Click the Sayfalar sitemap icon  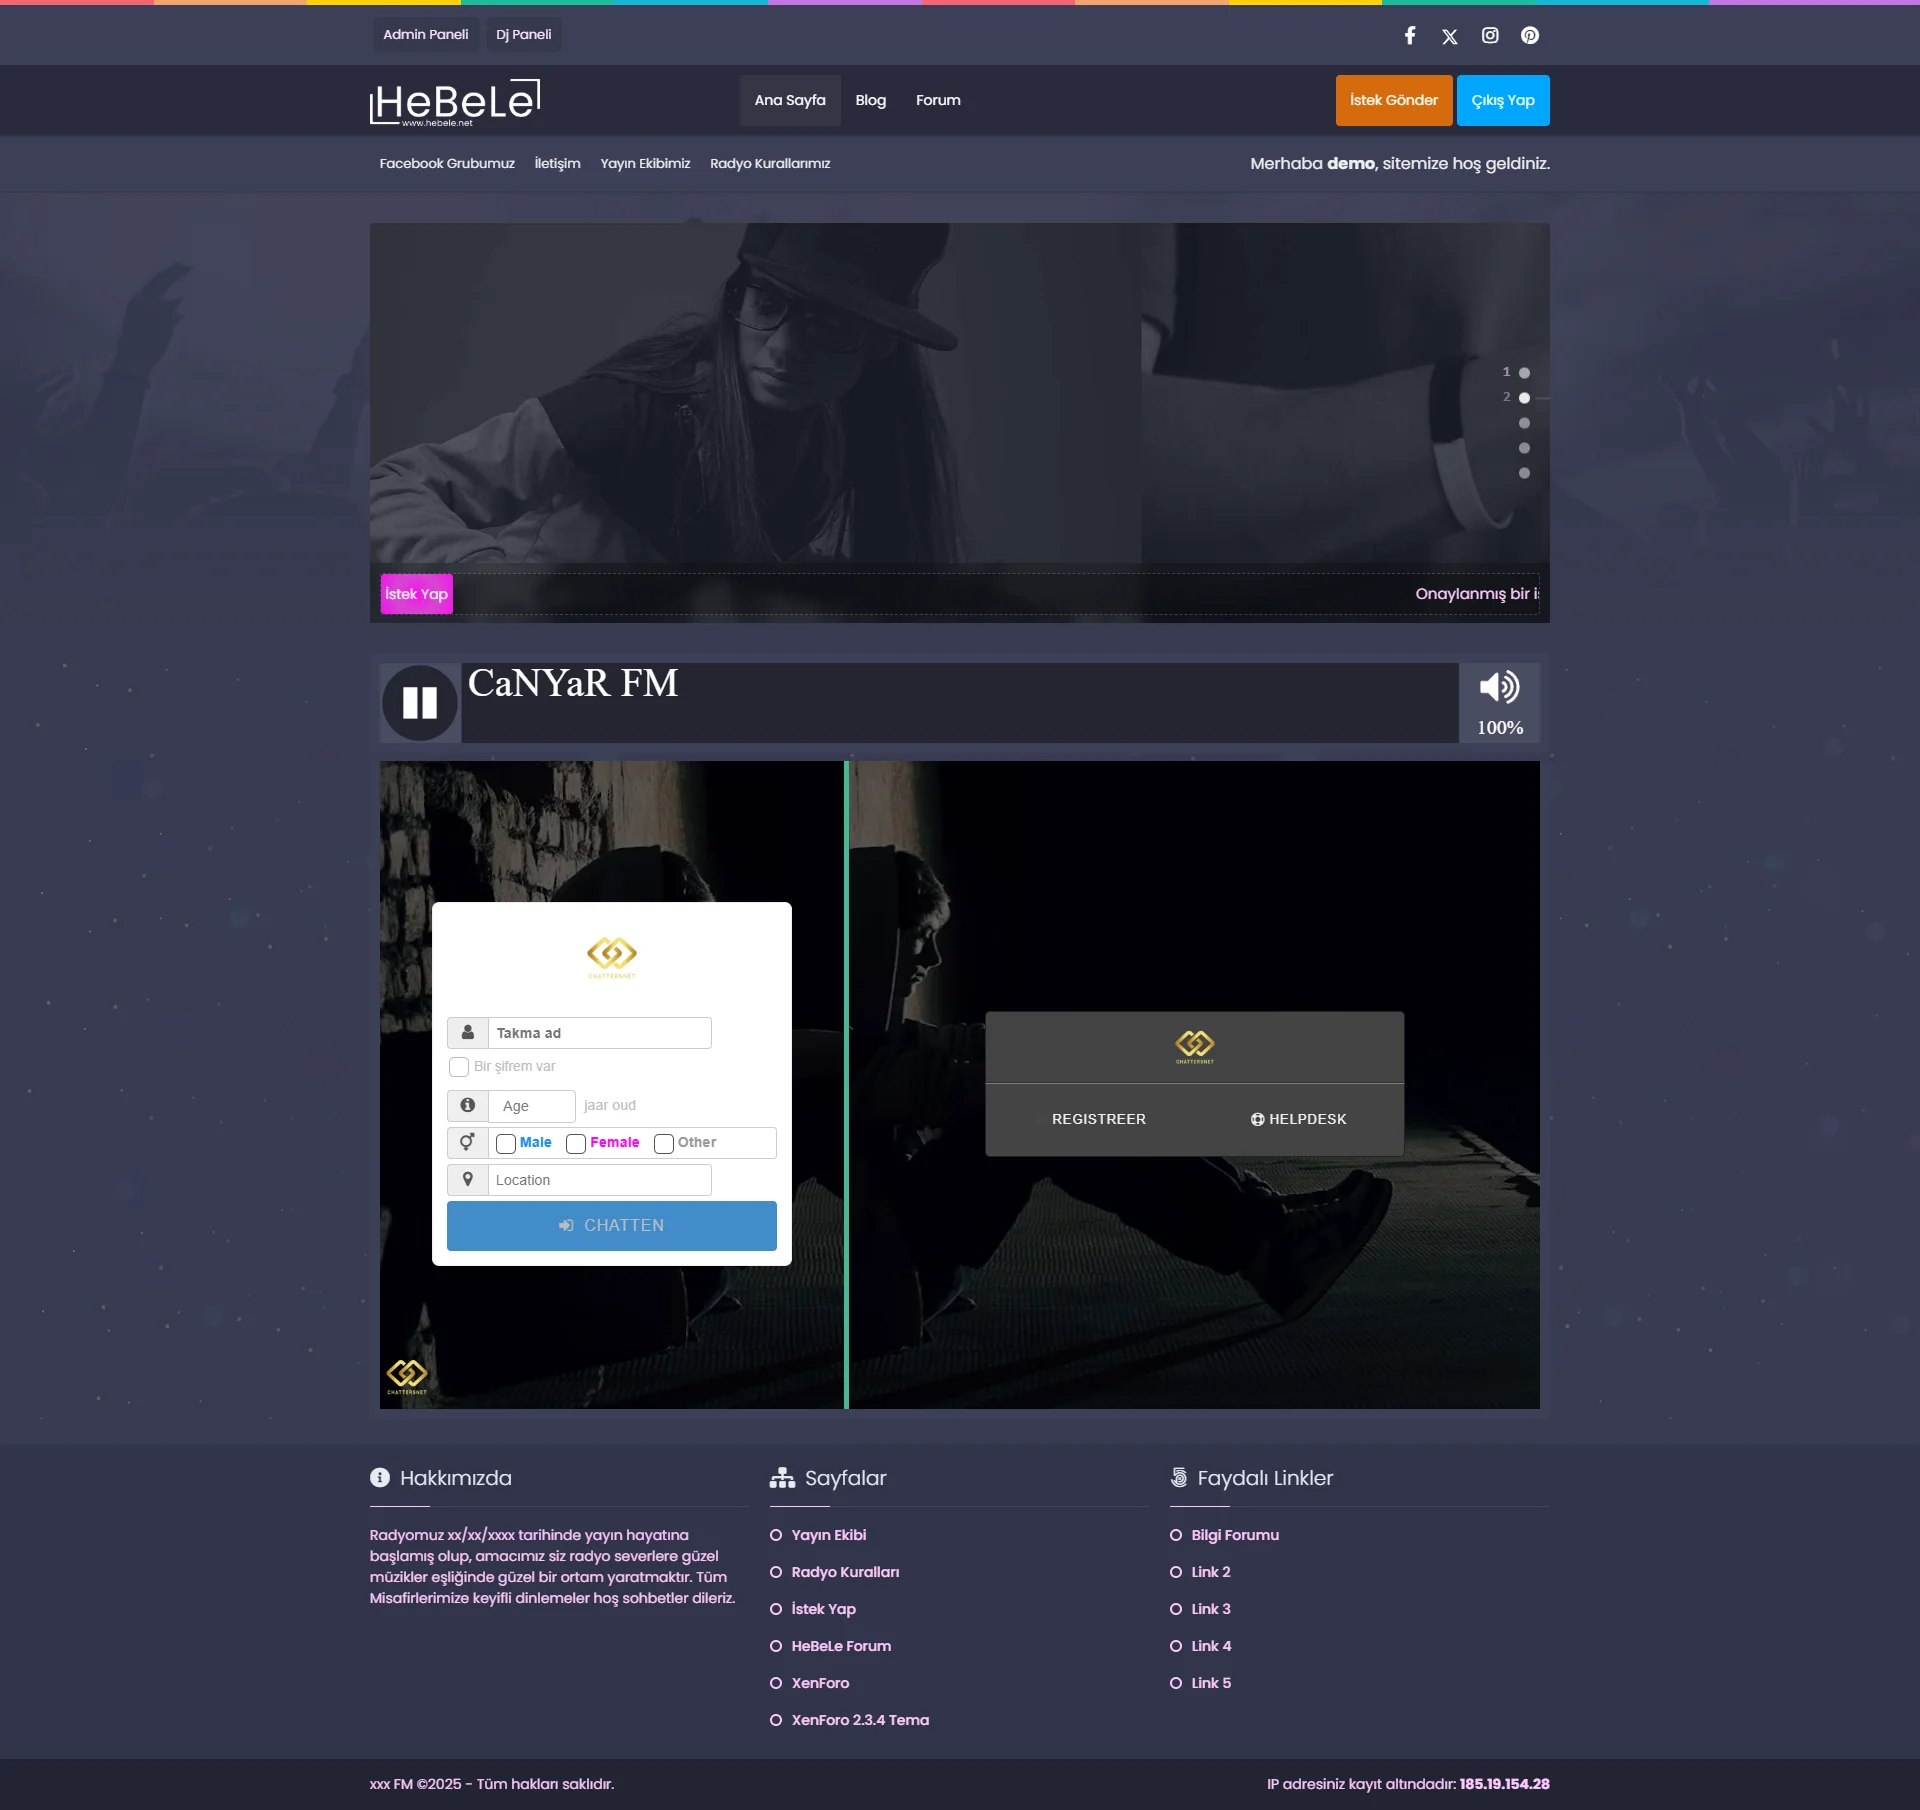coord(782,1477)
